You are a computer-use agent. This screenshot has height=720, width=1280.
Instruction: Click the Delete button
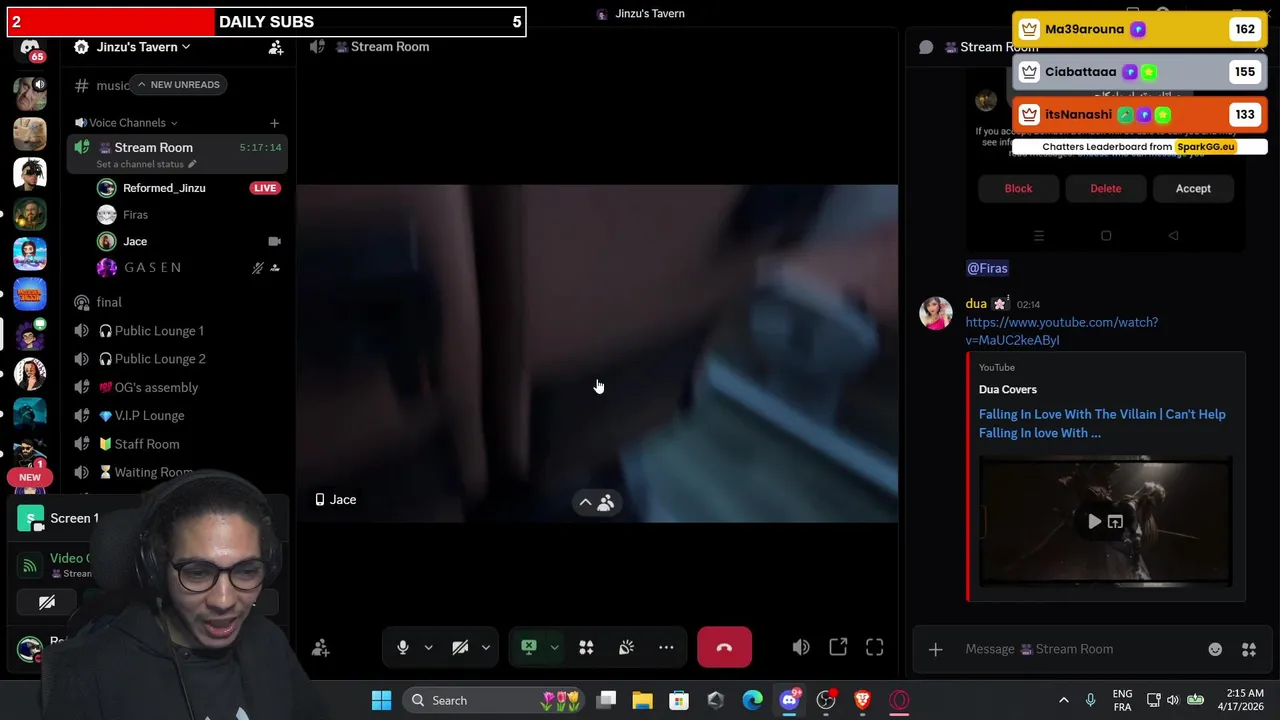[1105, 188]
